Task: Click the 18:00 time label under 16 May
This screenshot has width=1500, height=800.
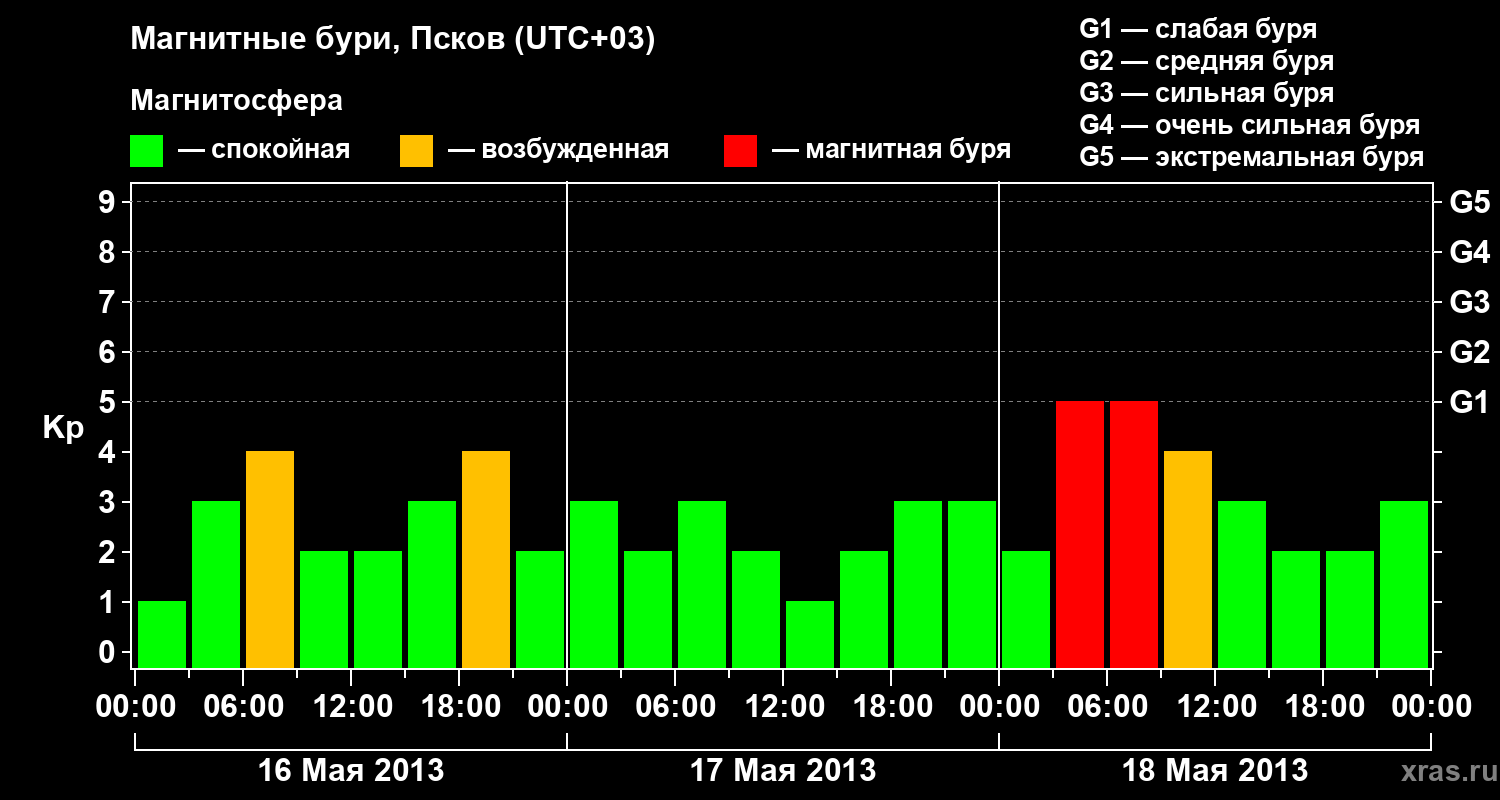Action: [x=459, y=707]
